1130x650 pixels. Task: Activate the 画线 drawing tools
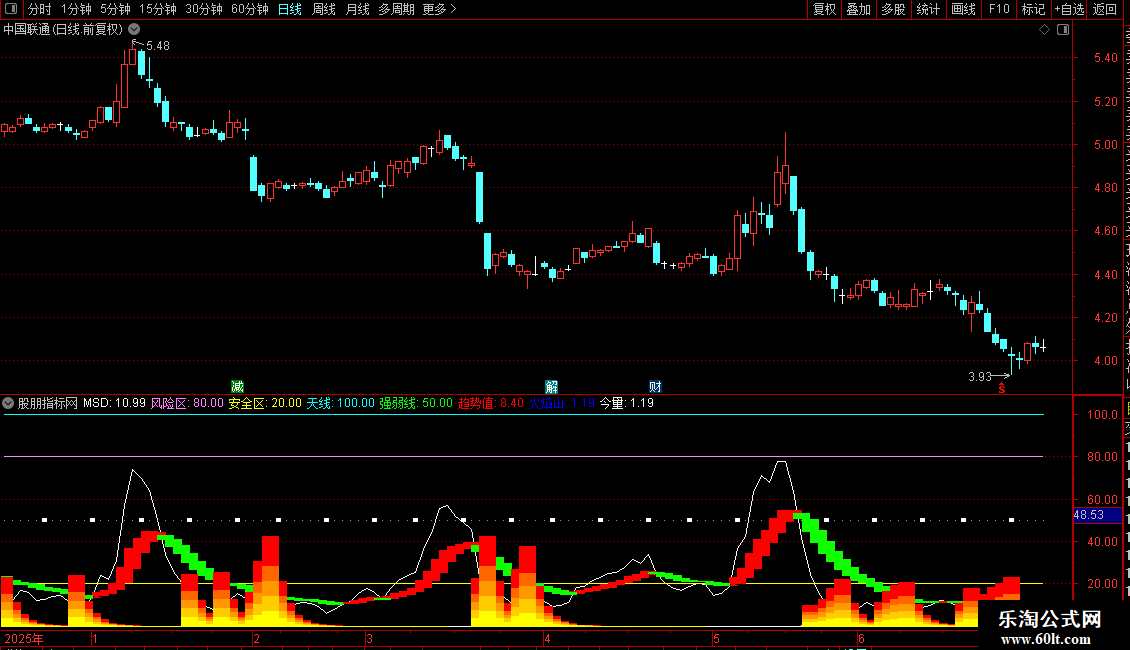963,9
